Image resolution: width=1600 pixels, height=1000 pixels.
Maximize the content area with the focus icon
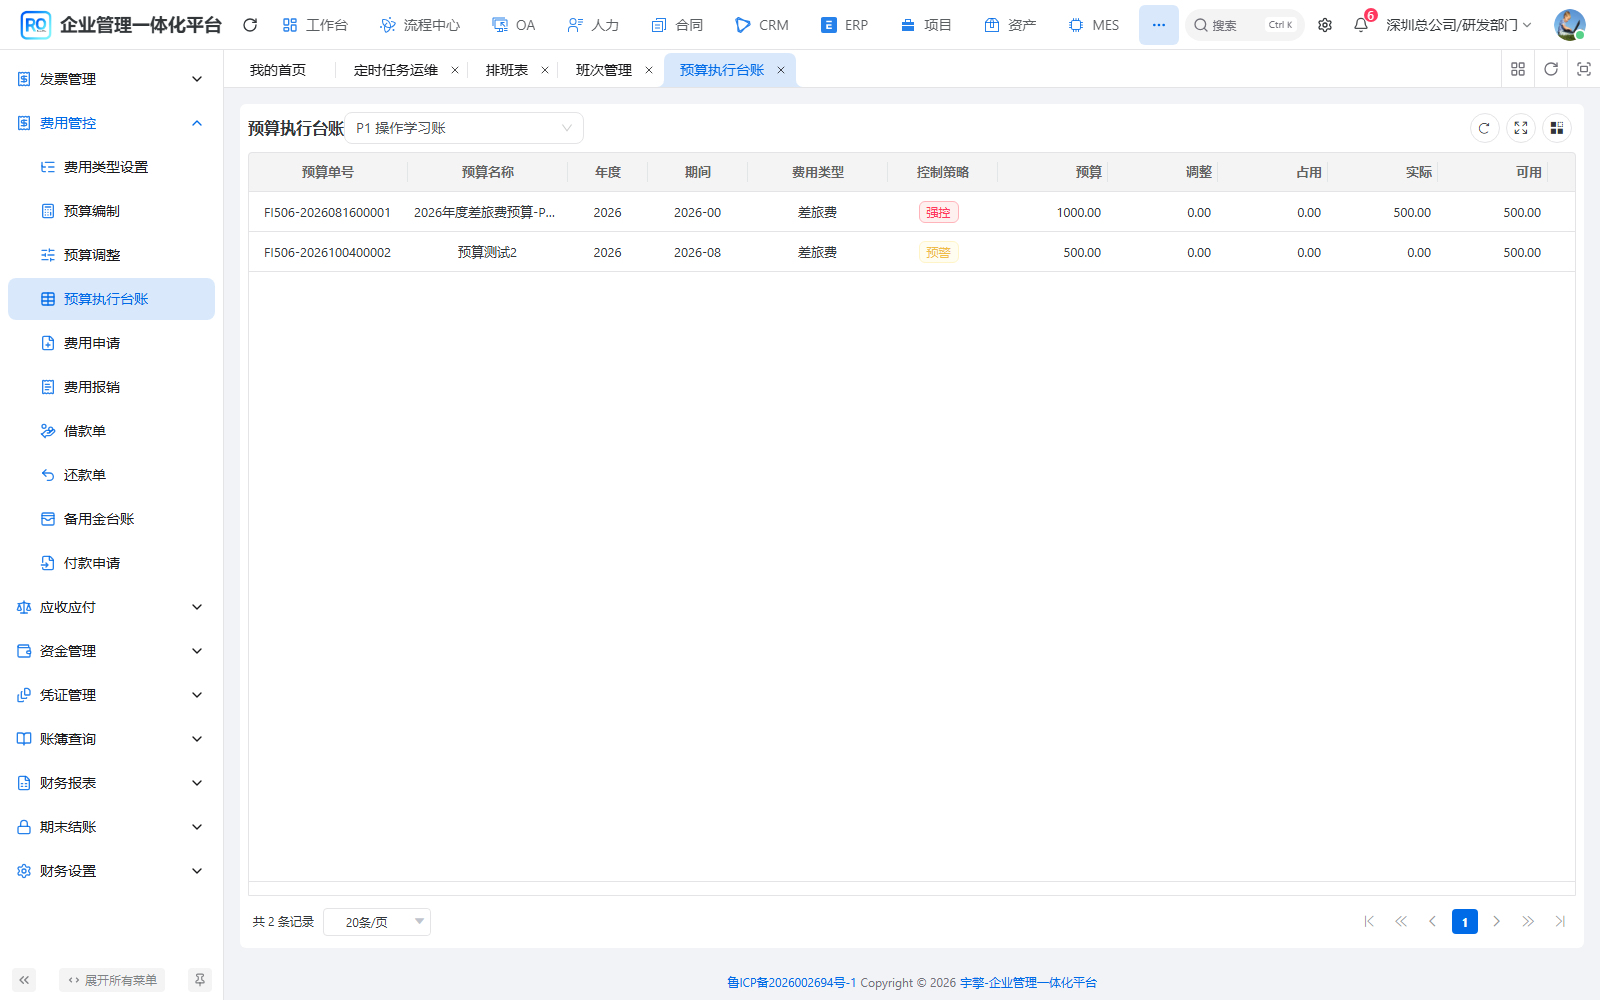pos(1584,69)
